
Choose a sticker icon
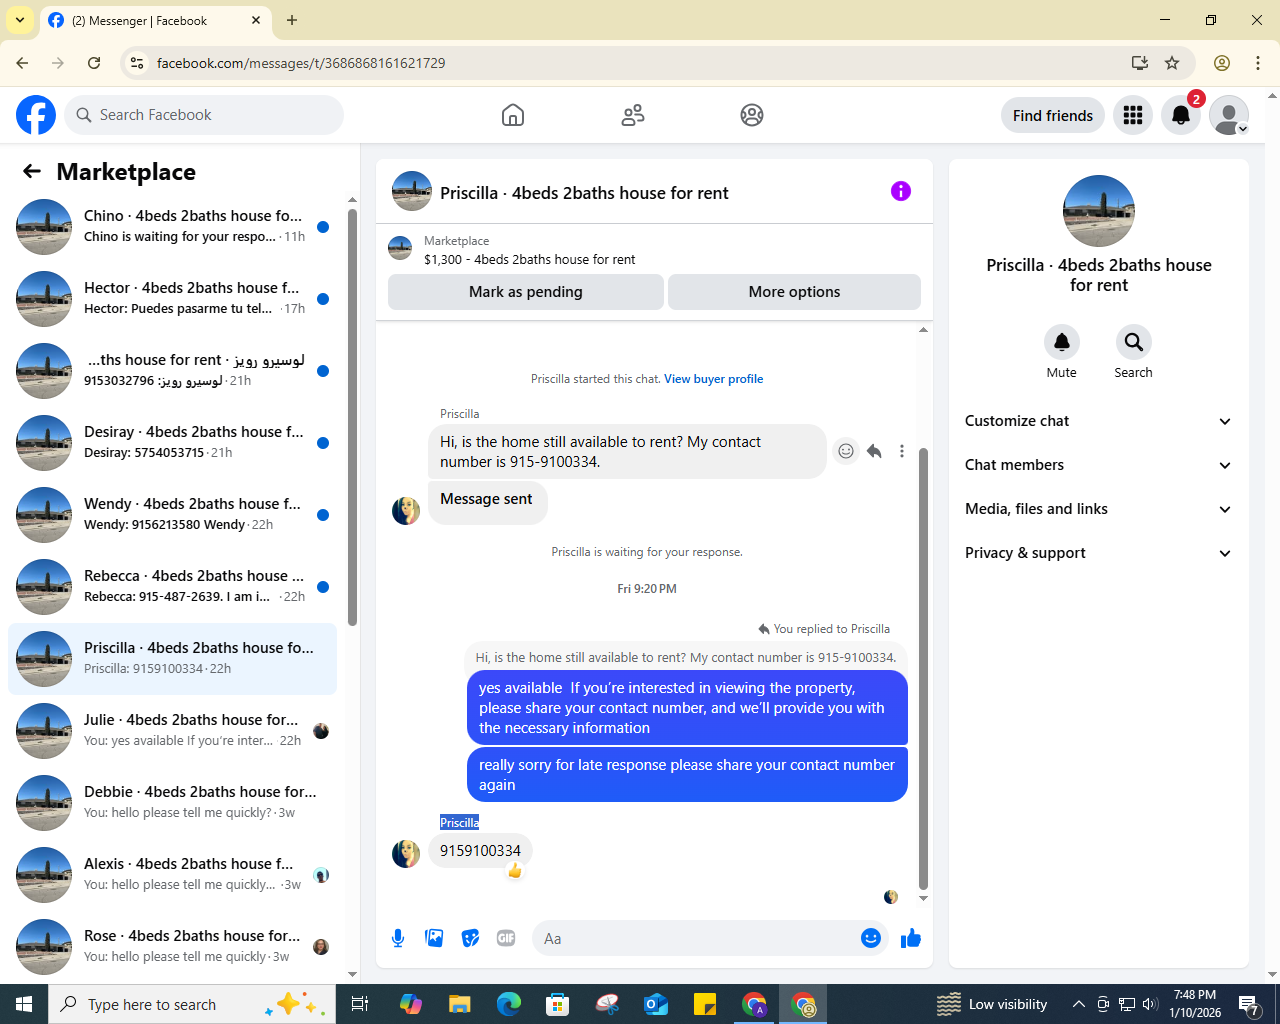[470, 938]
